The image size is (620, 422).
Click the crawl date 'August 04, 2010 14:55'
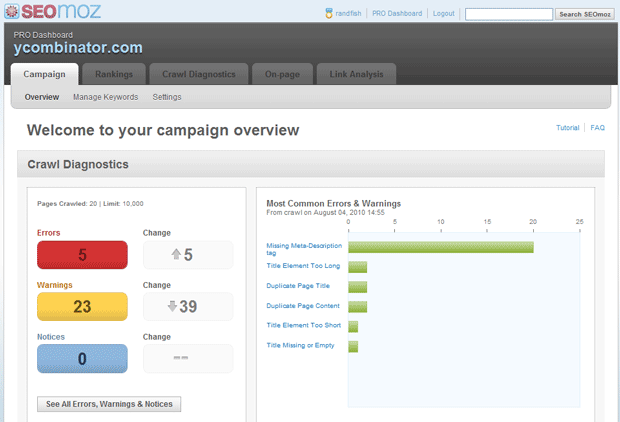point(349,212)
